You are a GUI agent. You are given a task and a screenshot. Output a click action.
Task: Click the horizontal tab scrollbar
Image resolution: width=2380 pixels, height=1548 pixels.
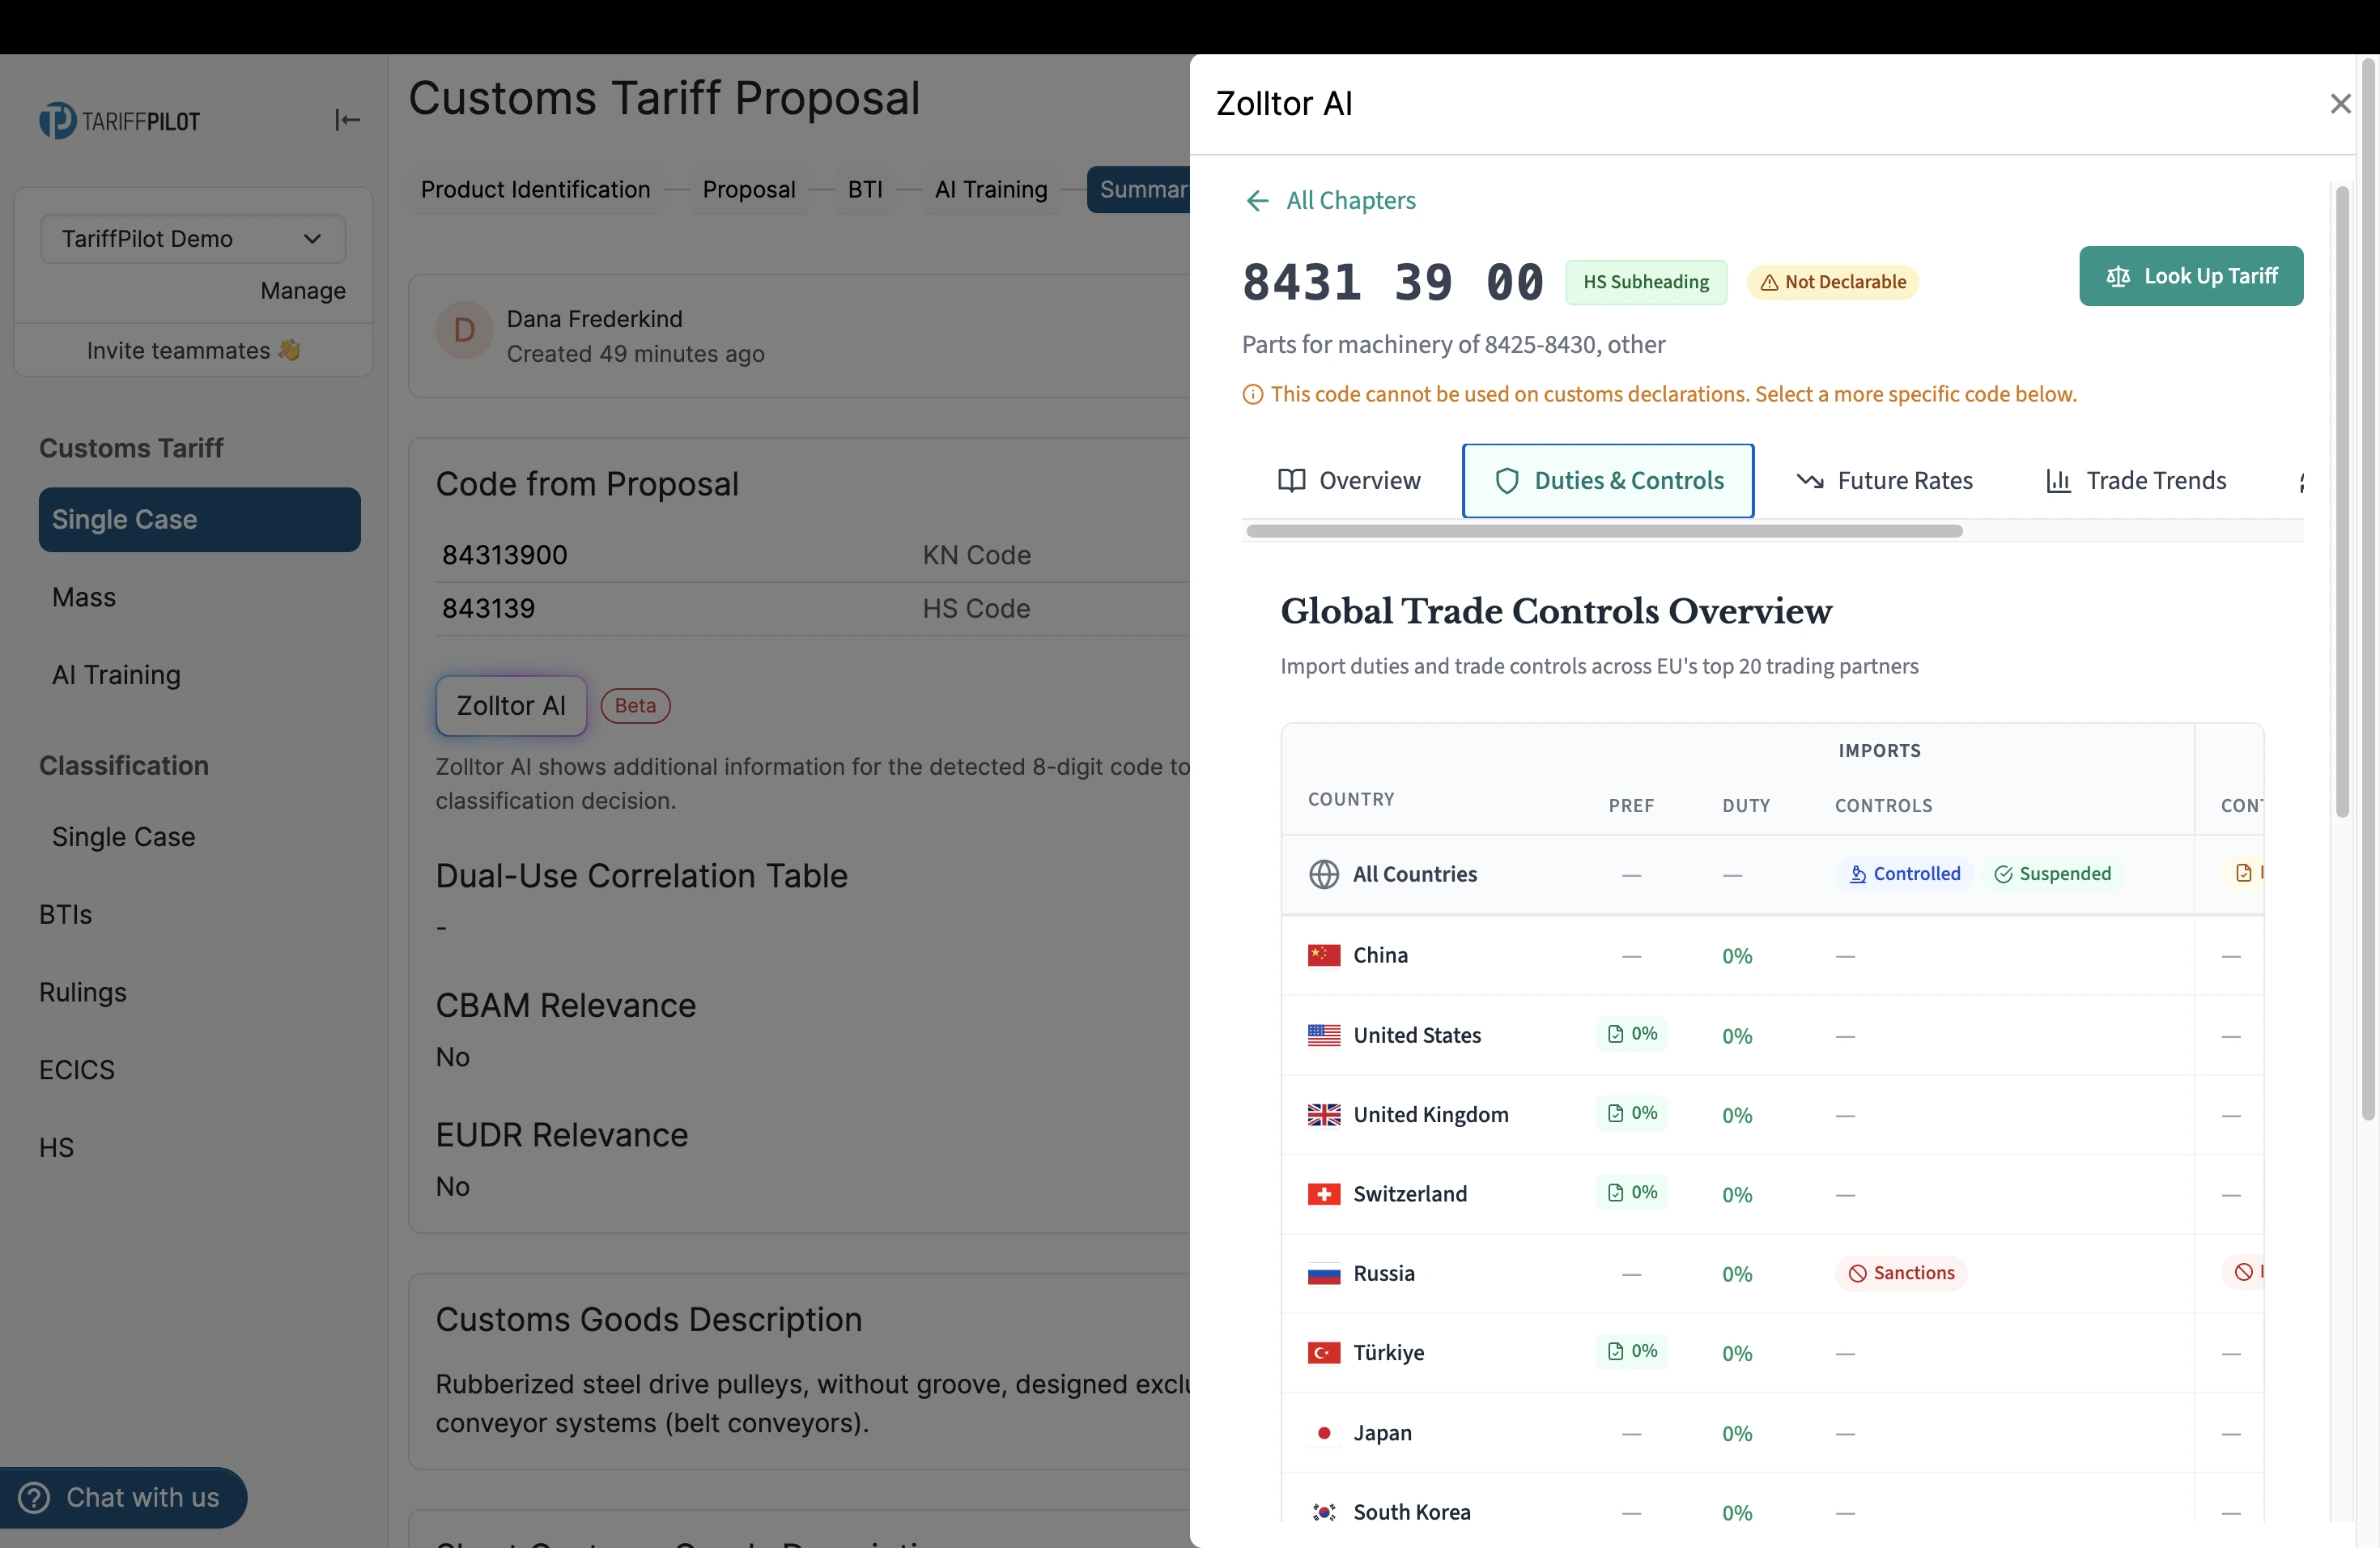point(1604,531)
